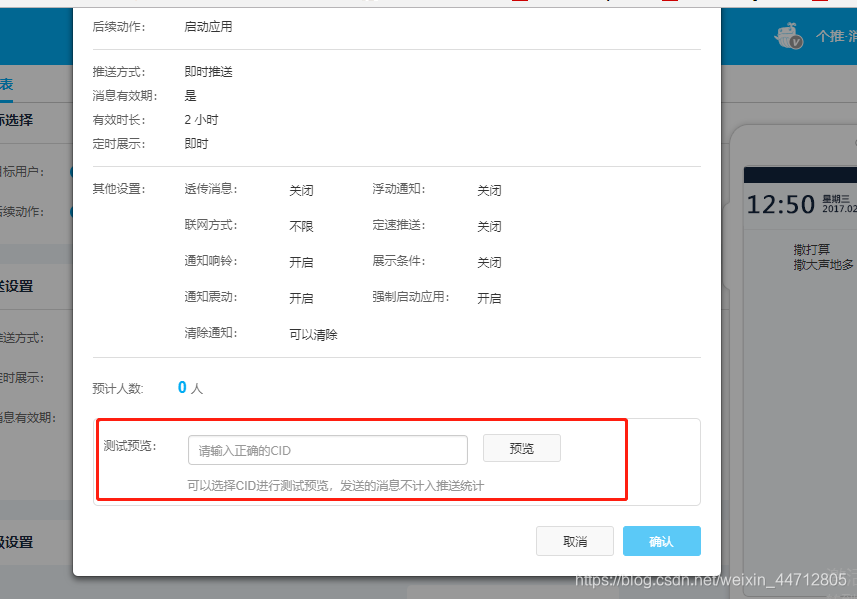The image size is (857, 599).
Task: Click the estimated user count '0'
Action: point(182,387)
